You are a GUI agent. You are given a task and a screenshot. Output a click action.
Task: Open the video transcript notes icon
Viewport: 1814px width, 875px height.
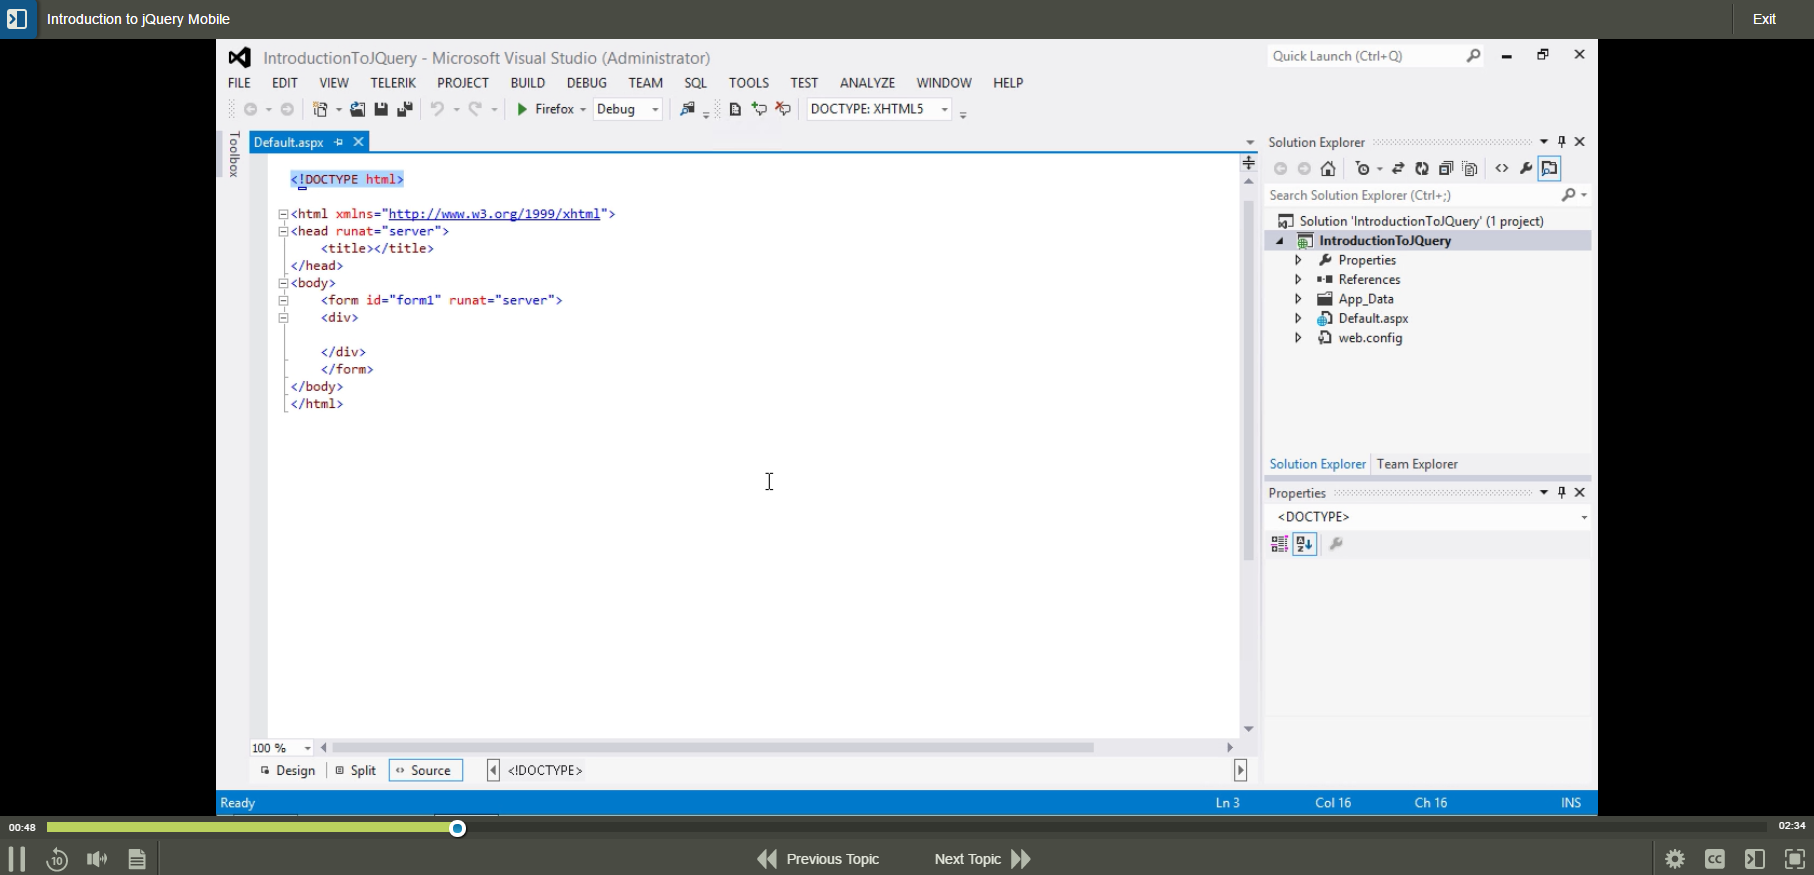tap(137, 859)
